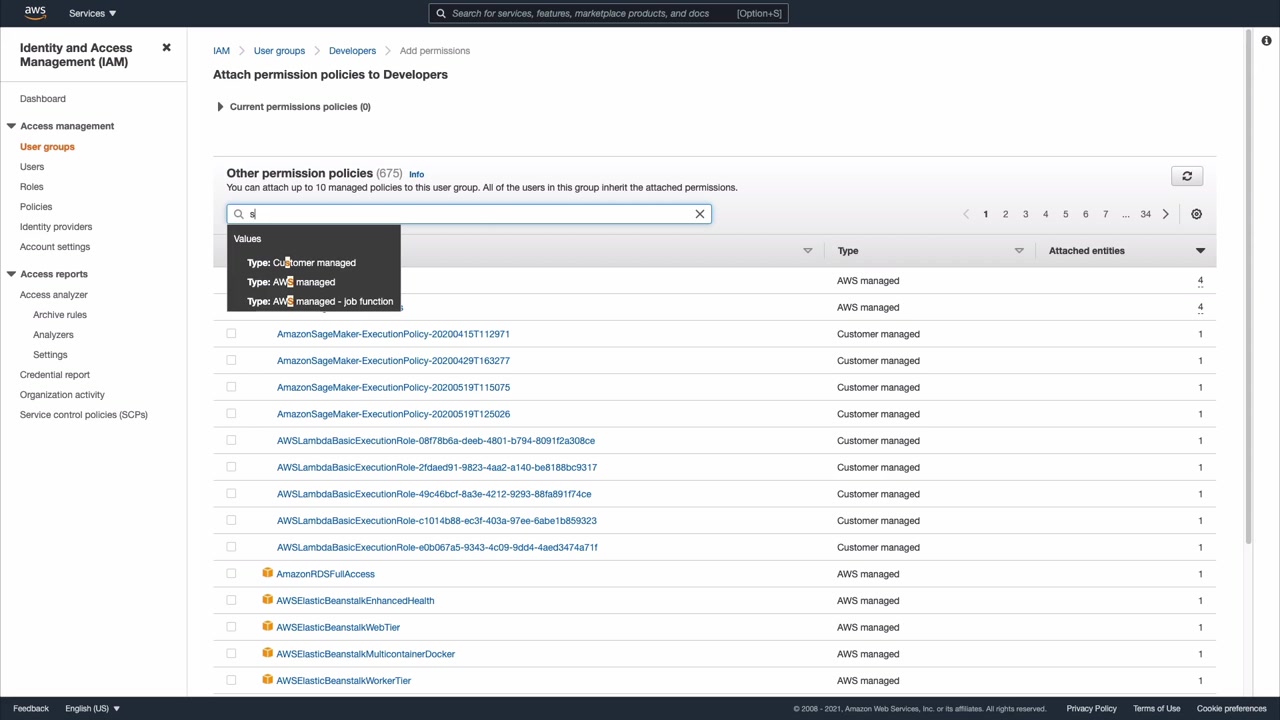1280x720 pixels.
Task: Close the IAM navigation sidebar
Action: click(x=167, y=48)
